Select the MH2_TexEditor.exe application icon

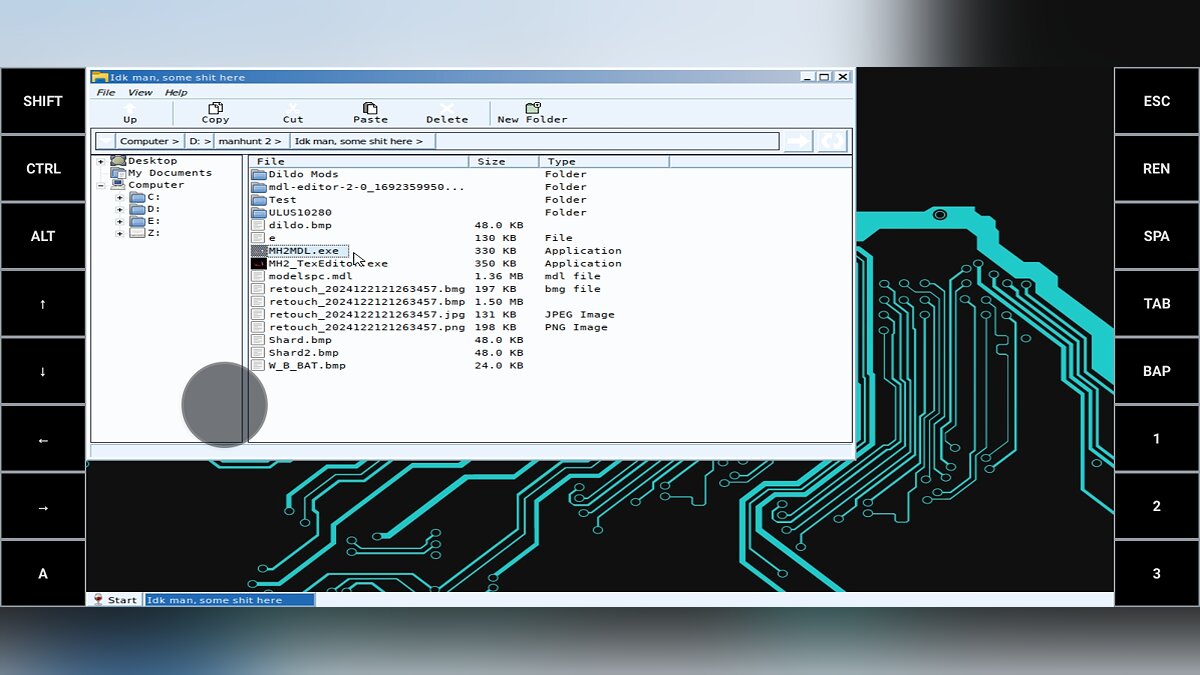[x=259, y=264]
